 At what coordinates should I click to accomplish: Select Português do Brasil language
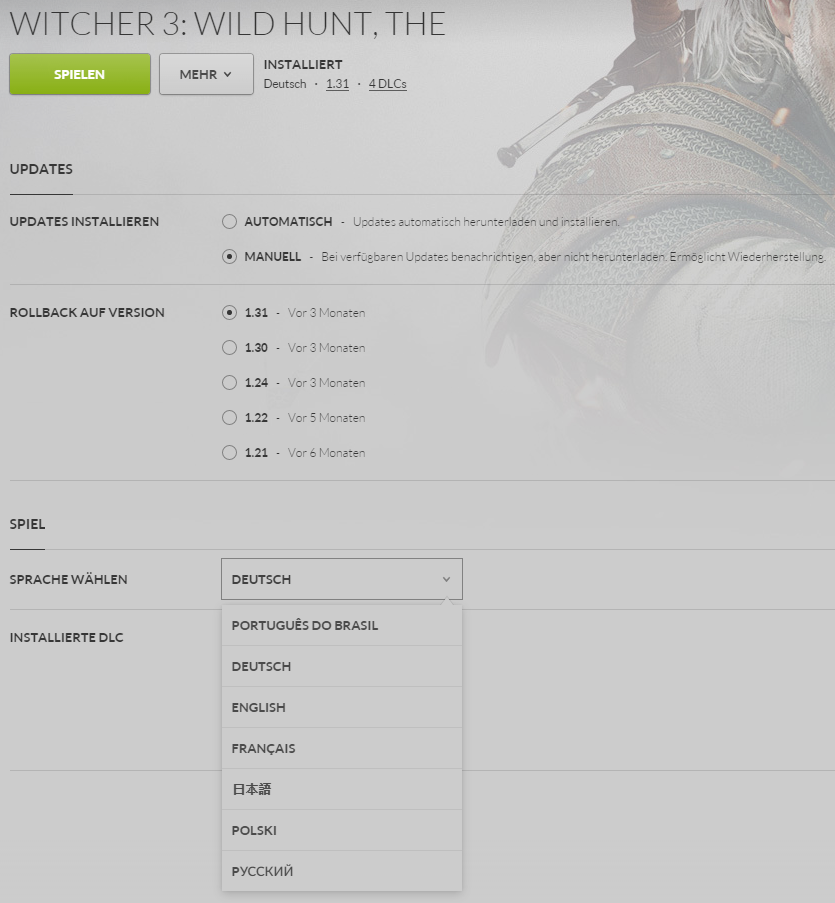tap(342, 625)
